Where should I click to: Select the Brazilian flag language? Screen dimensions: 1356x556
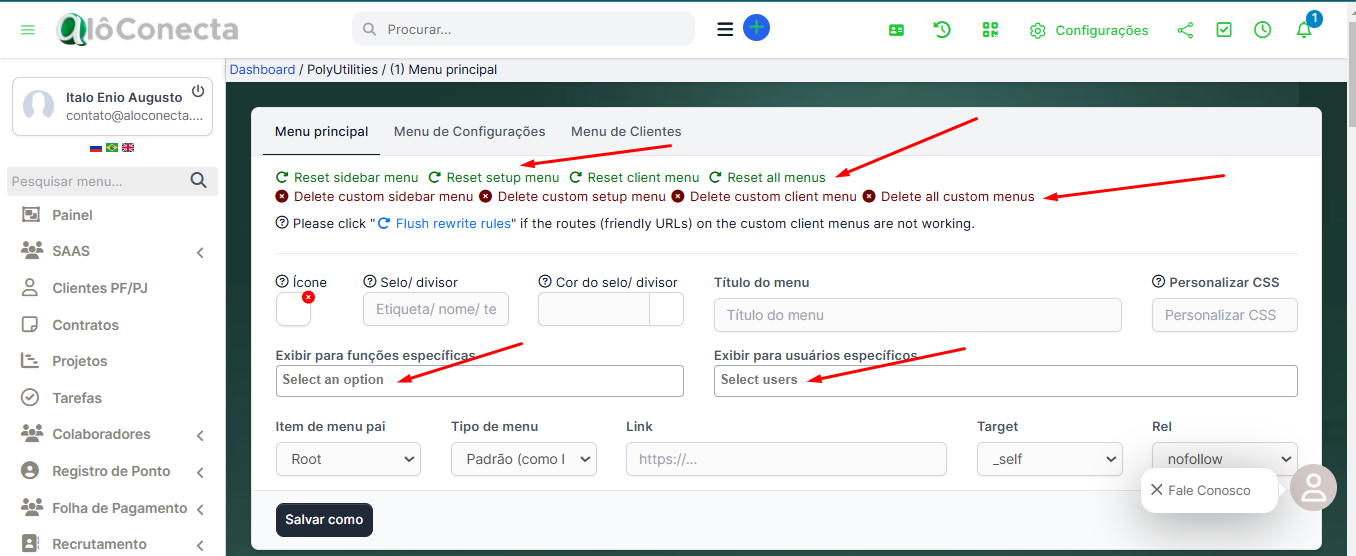[x=112, y=148]
